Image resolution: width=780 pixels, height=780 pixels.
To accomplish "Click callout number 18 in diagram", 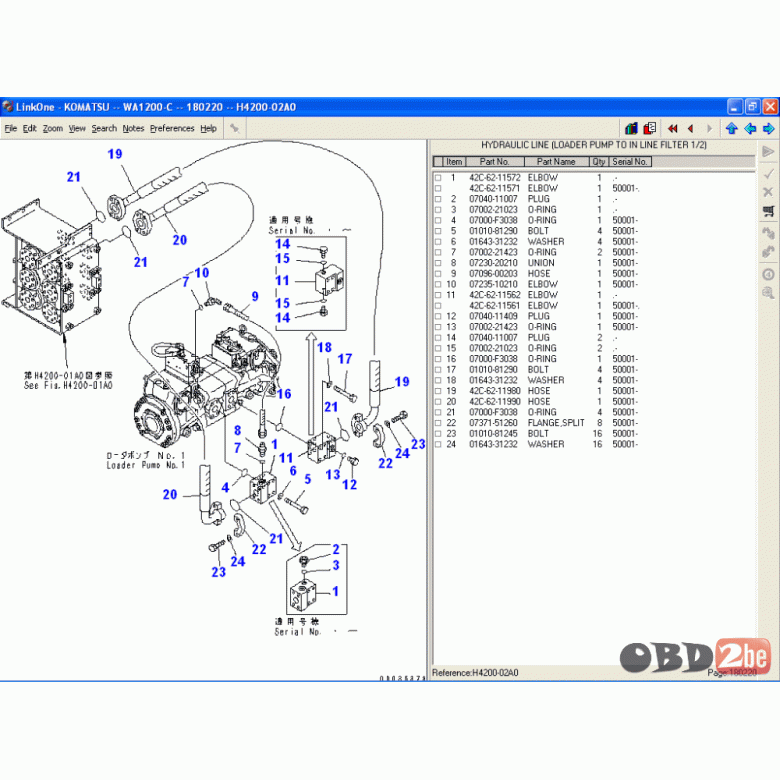I will (324, 347).
